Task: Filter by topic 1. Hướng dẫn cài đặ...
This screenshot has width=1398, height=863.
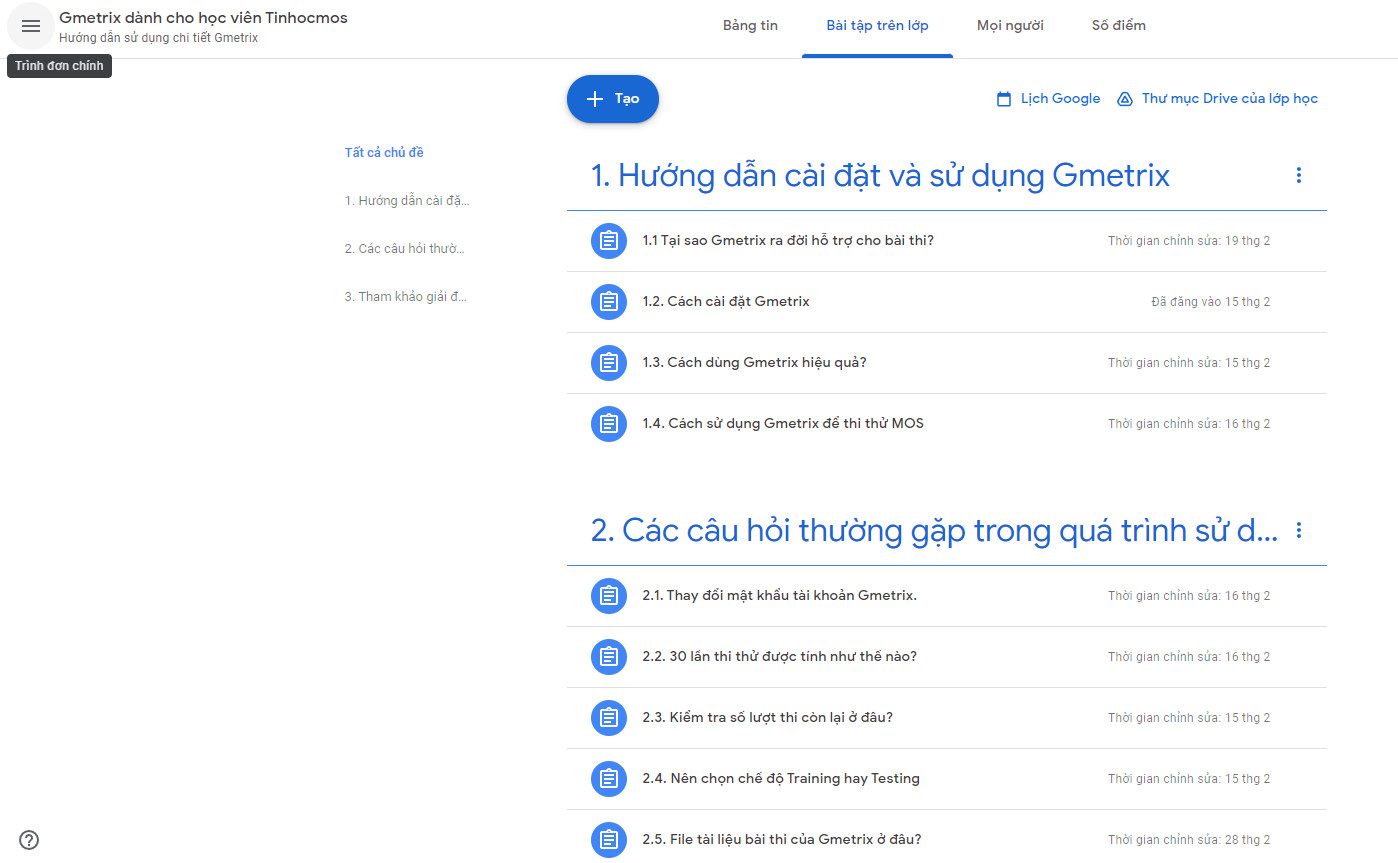Action: click(407, 201)
